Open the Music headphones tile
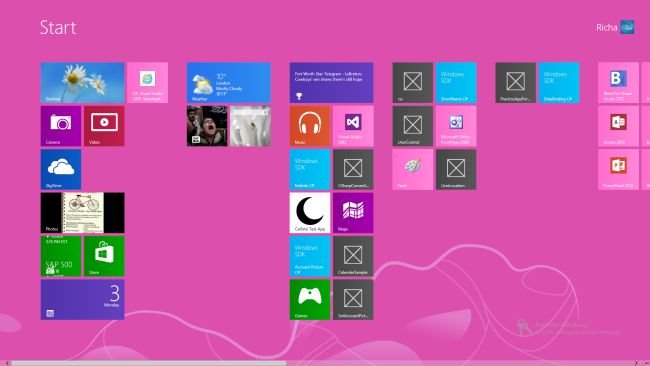Image resolution: width=650 pixels, height=366 pixels. pos(310,126)
